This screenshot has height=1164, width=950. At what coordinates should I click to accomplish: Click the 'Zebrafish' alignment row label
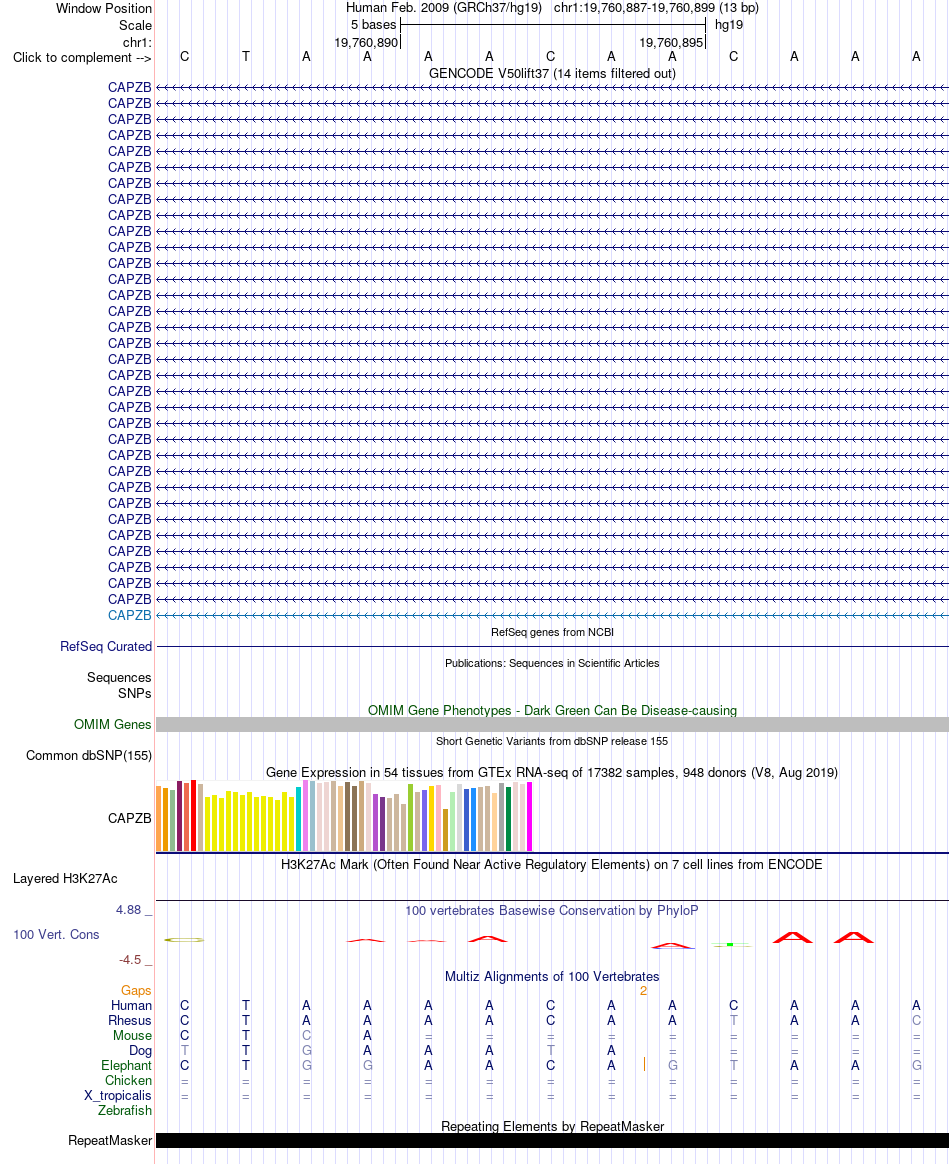point(125,1111)
